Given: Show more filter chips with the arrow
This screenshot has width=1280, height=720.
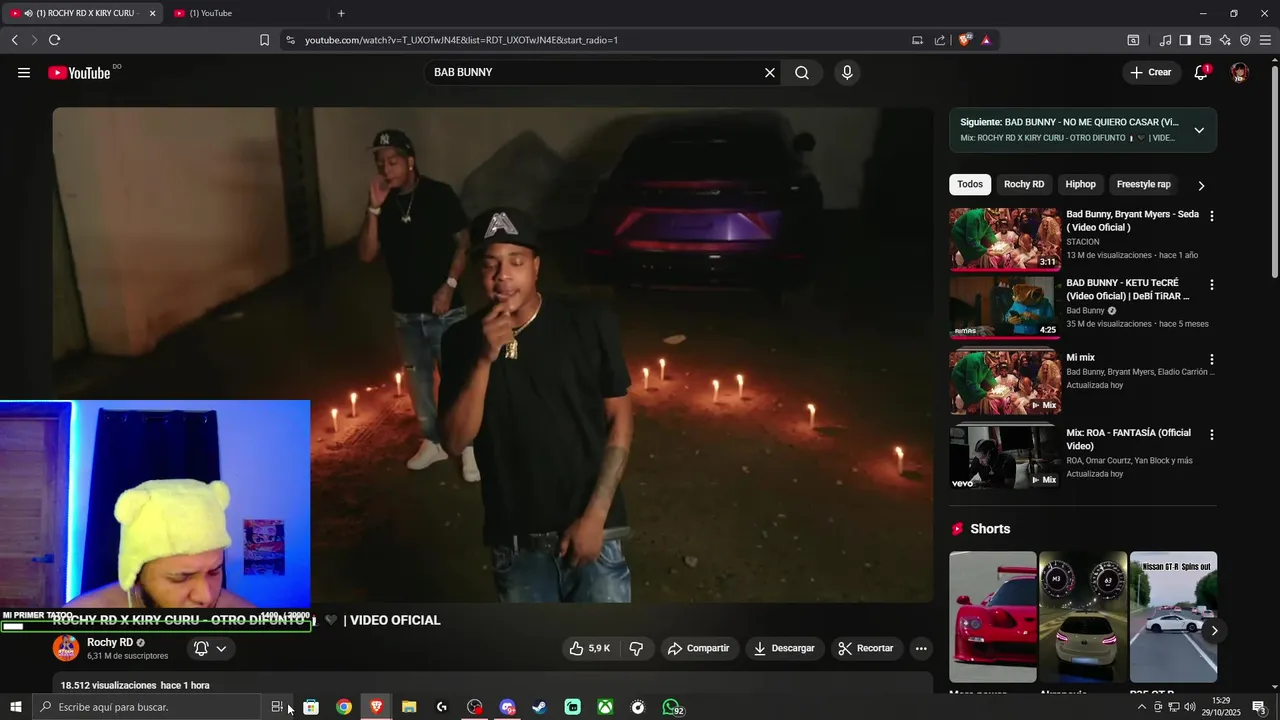Looking at the screenshot, I should point(1201,185).
